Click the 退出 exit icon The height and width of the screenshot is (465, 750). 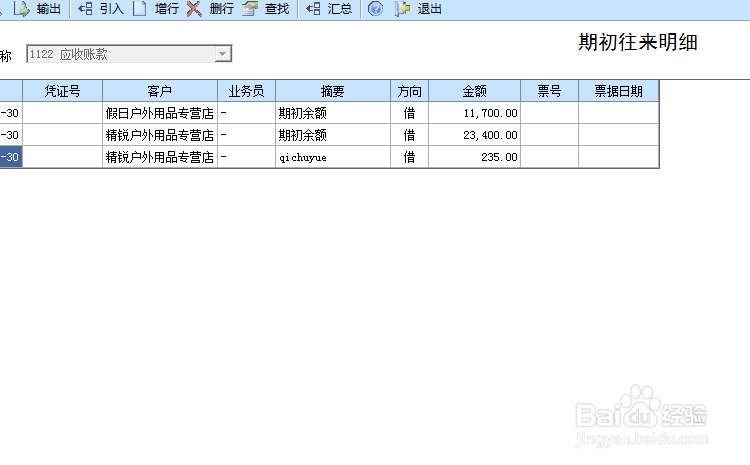click(x=402, y=9)
